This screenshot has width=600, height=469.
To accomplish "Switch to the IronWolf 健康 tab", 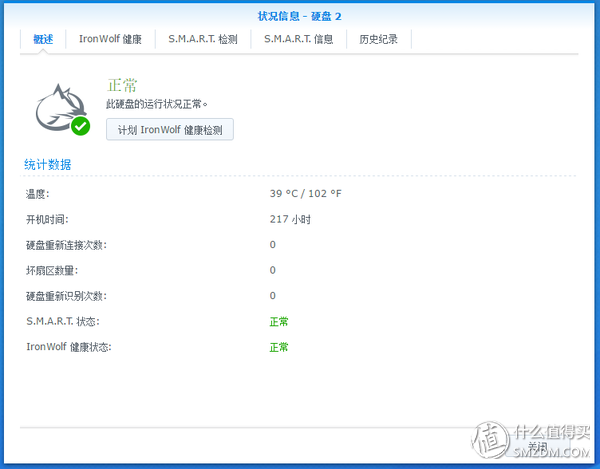I will coord(111,39).
